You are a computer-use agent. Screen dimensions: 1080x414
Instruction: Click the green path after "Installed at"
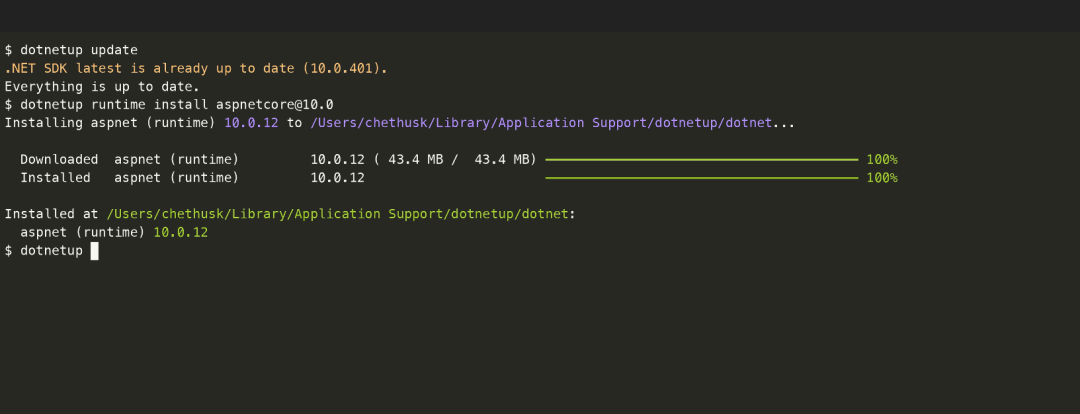pos(338,214)
